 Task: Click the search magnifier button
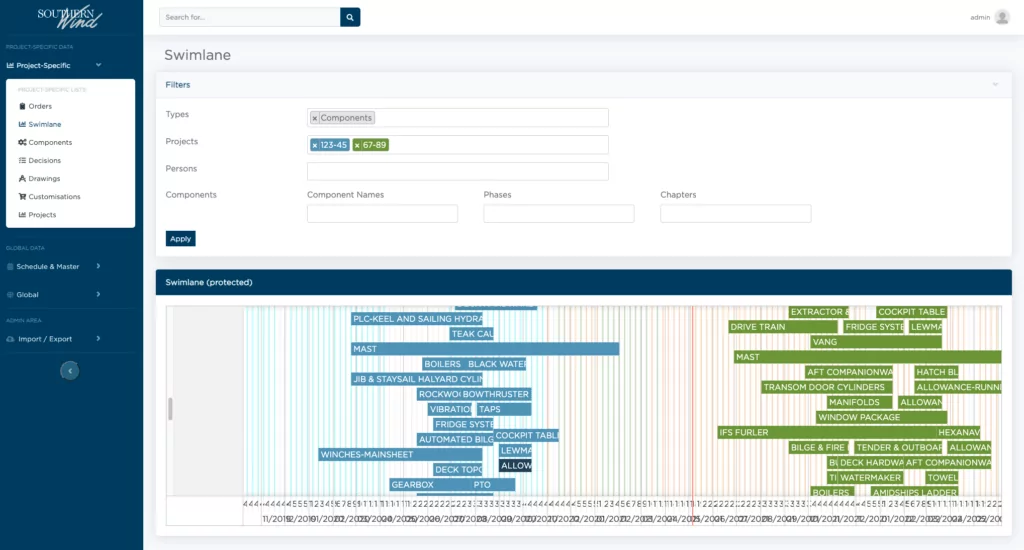pyautogui.click(x=350, y=17)
